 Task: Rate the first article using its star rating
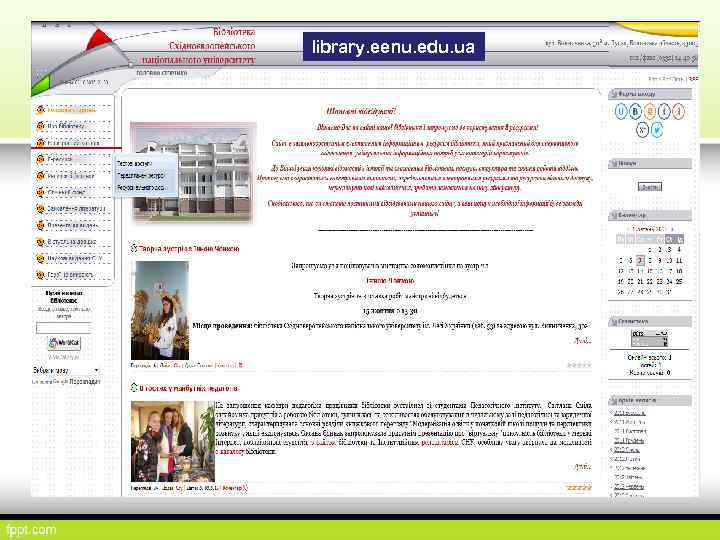579,365
